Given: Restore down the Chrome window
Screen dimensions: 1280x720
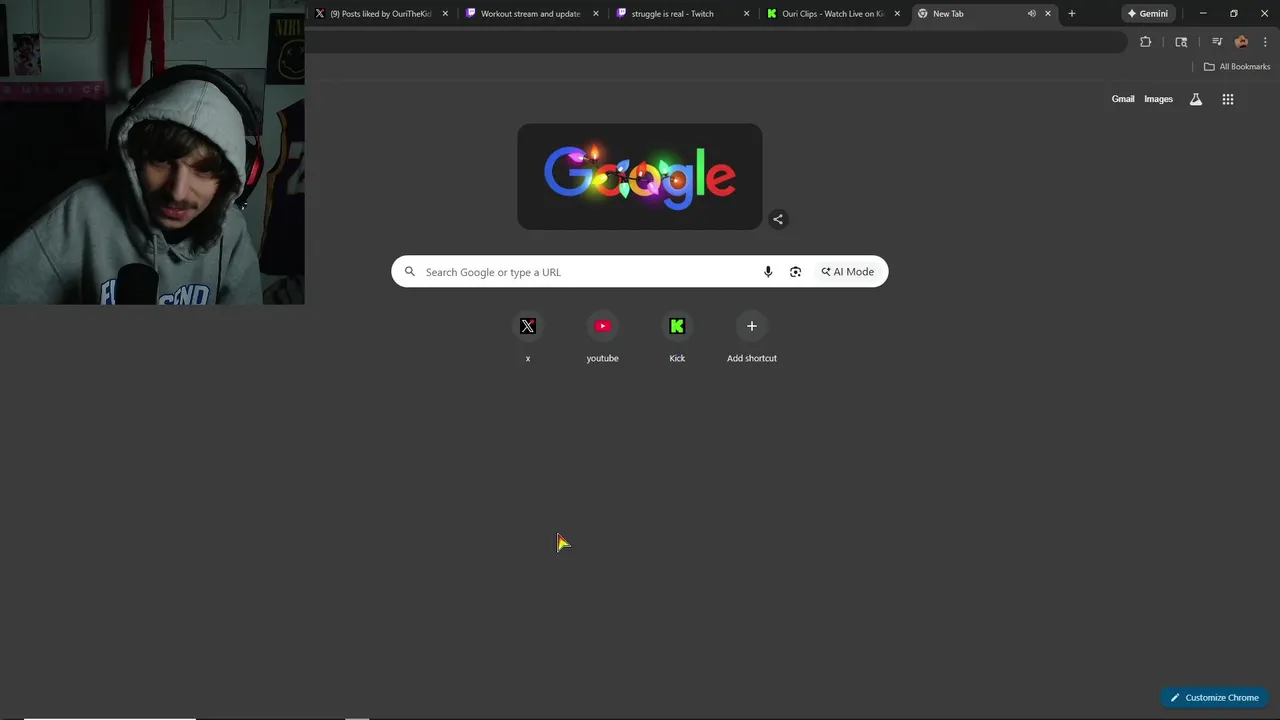Looking at the screenshot, I should tap(1234, 14).
